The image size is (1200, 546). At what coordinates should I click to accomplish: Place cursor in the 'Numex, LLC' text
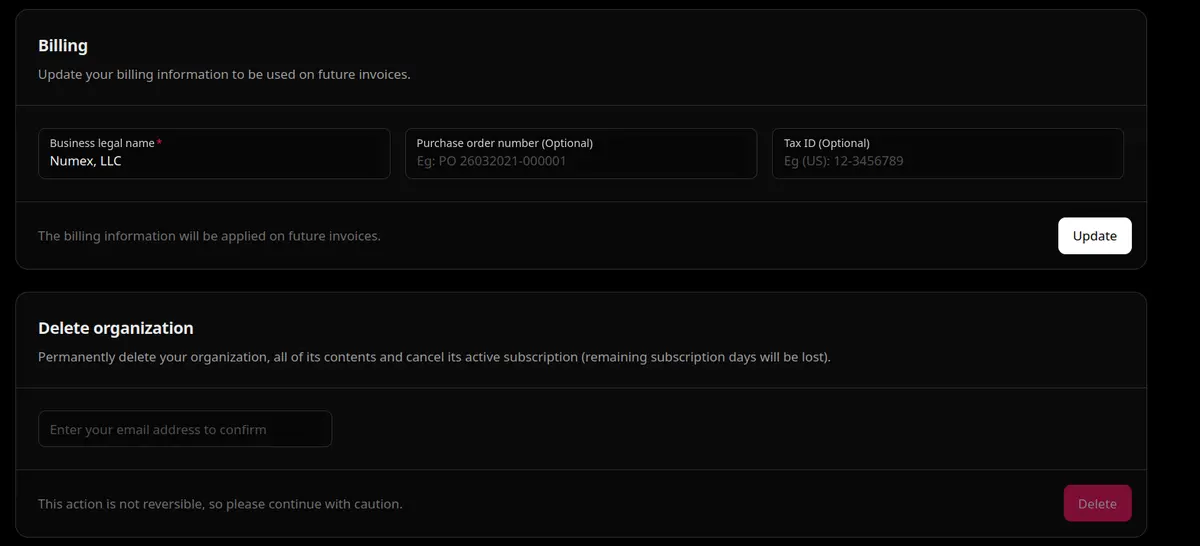[86, 161]
